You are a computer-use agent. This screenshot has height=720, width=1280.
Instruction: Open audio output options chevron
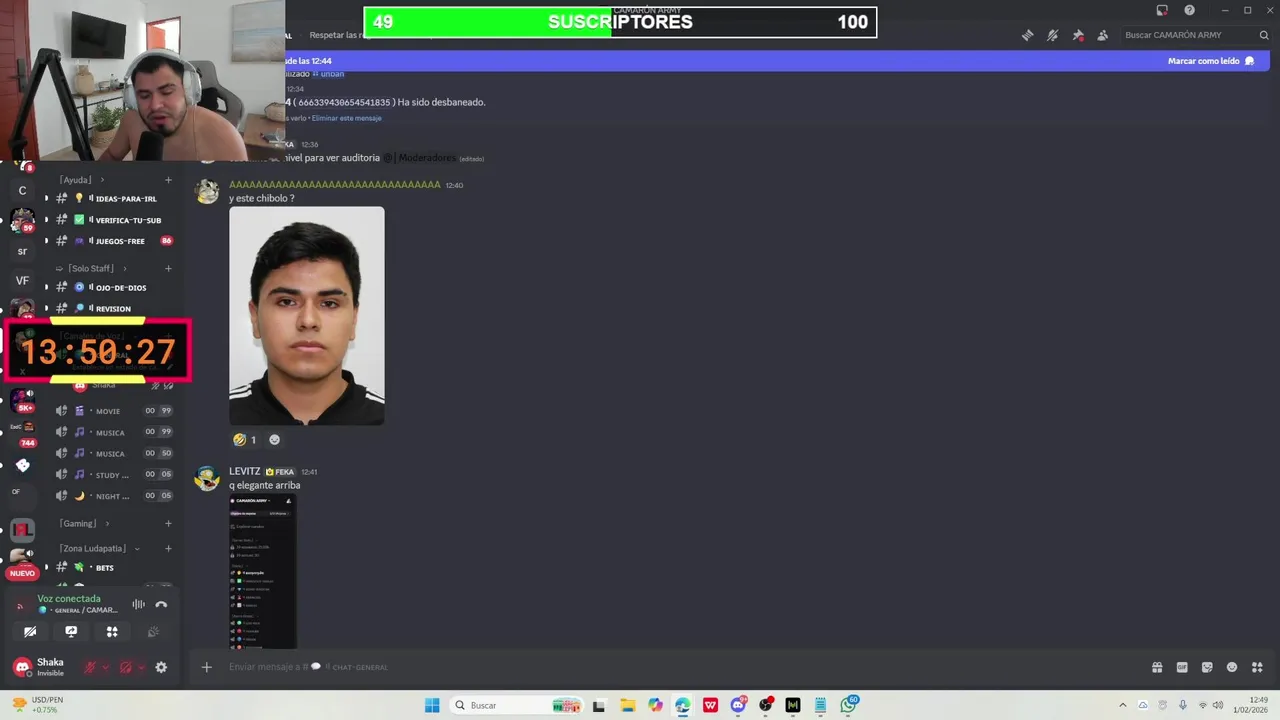pyautogui.click(x=141, y=667)
